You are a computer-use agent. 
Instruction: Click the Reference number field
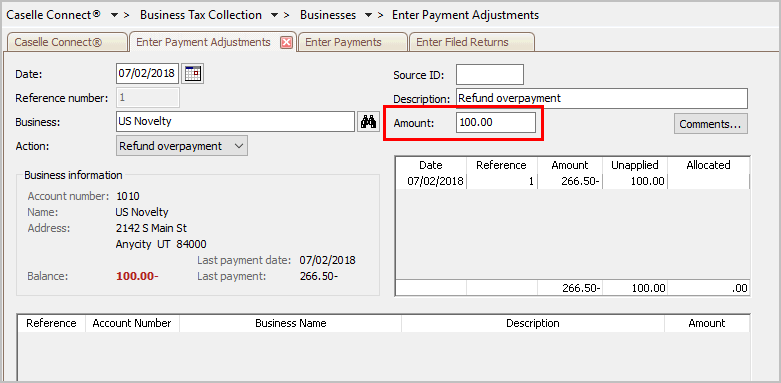tap(147, 98)
